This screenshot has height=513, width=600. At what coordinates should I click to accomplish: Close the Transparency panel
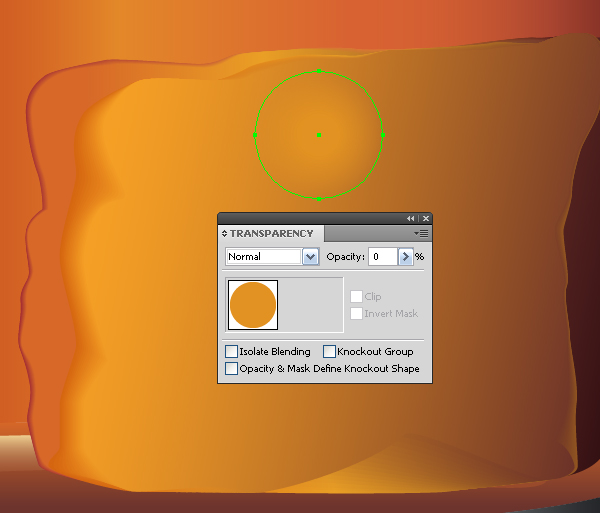click(426, 218)
